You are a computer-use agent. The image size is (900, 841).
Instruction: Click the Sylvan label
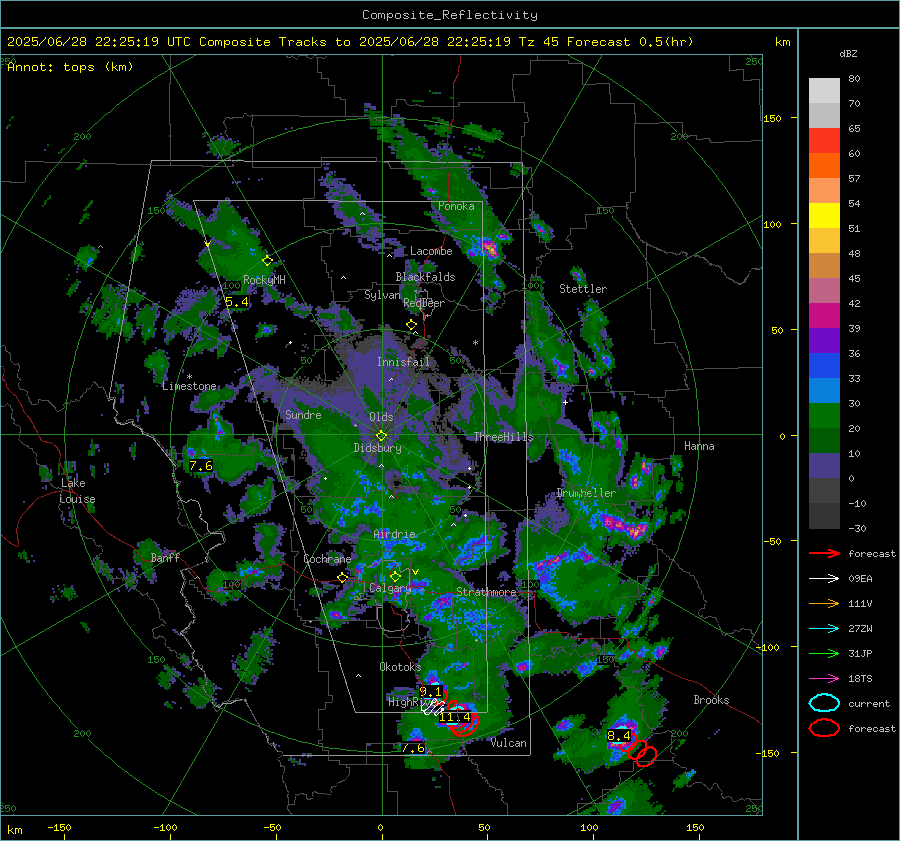coord(382,295)
